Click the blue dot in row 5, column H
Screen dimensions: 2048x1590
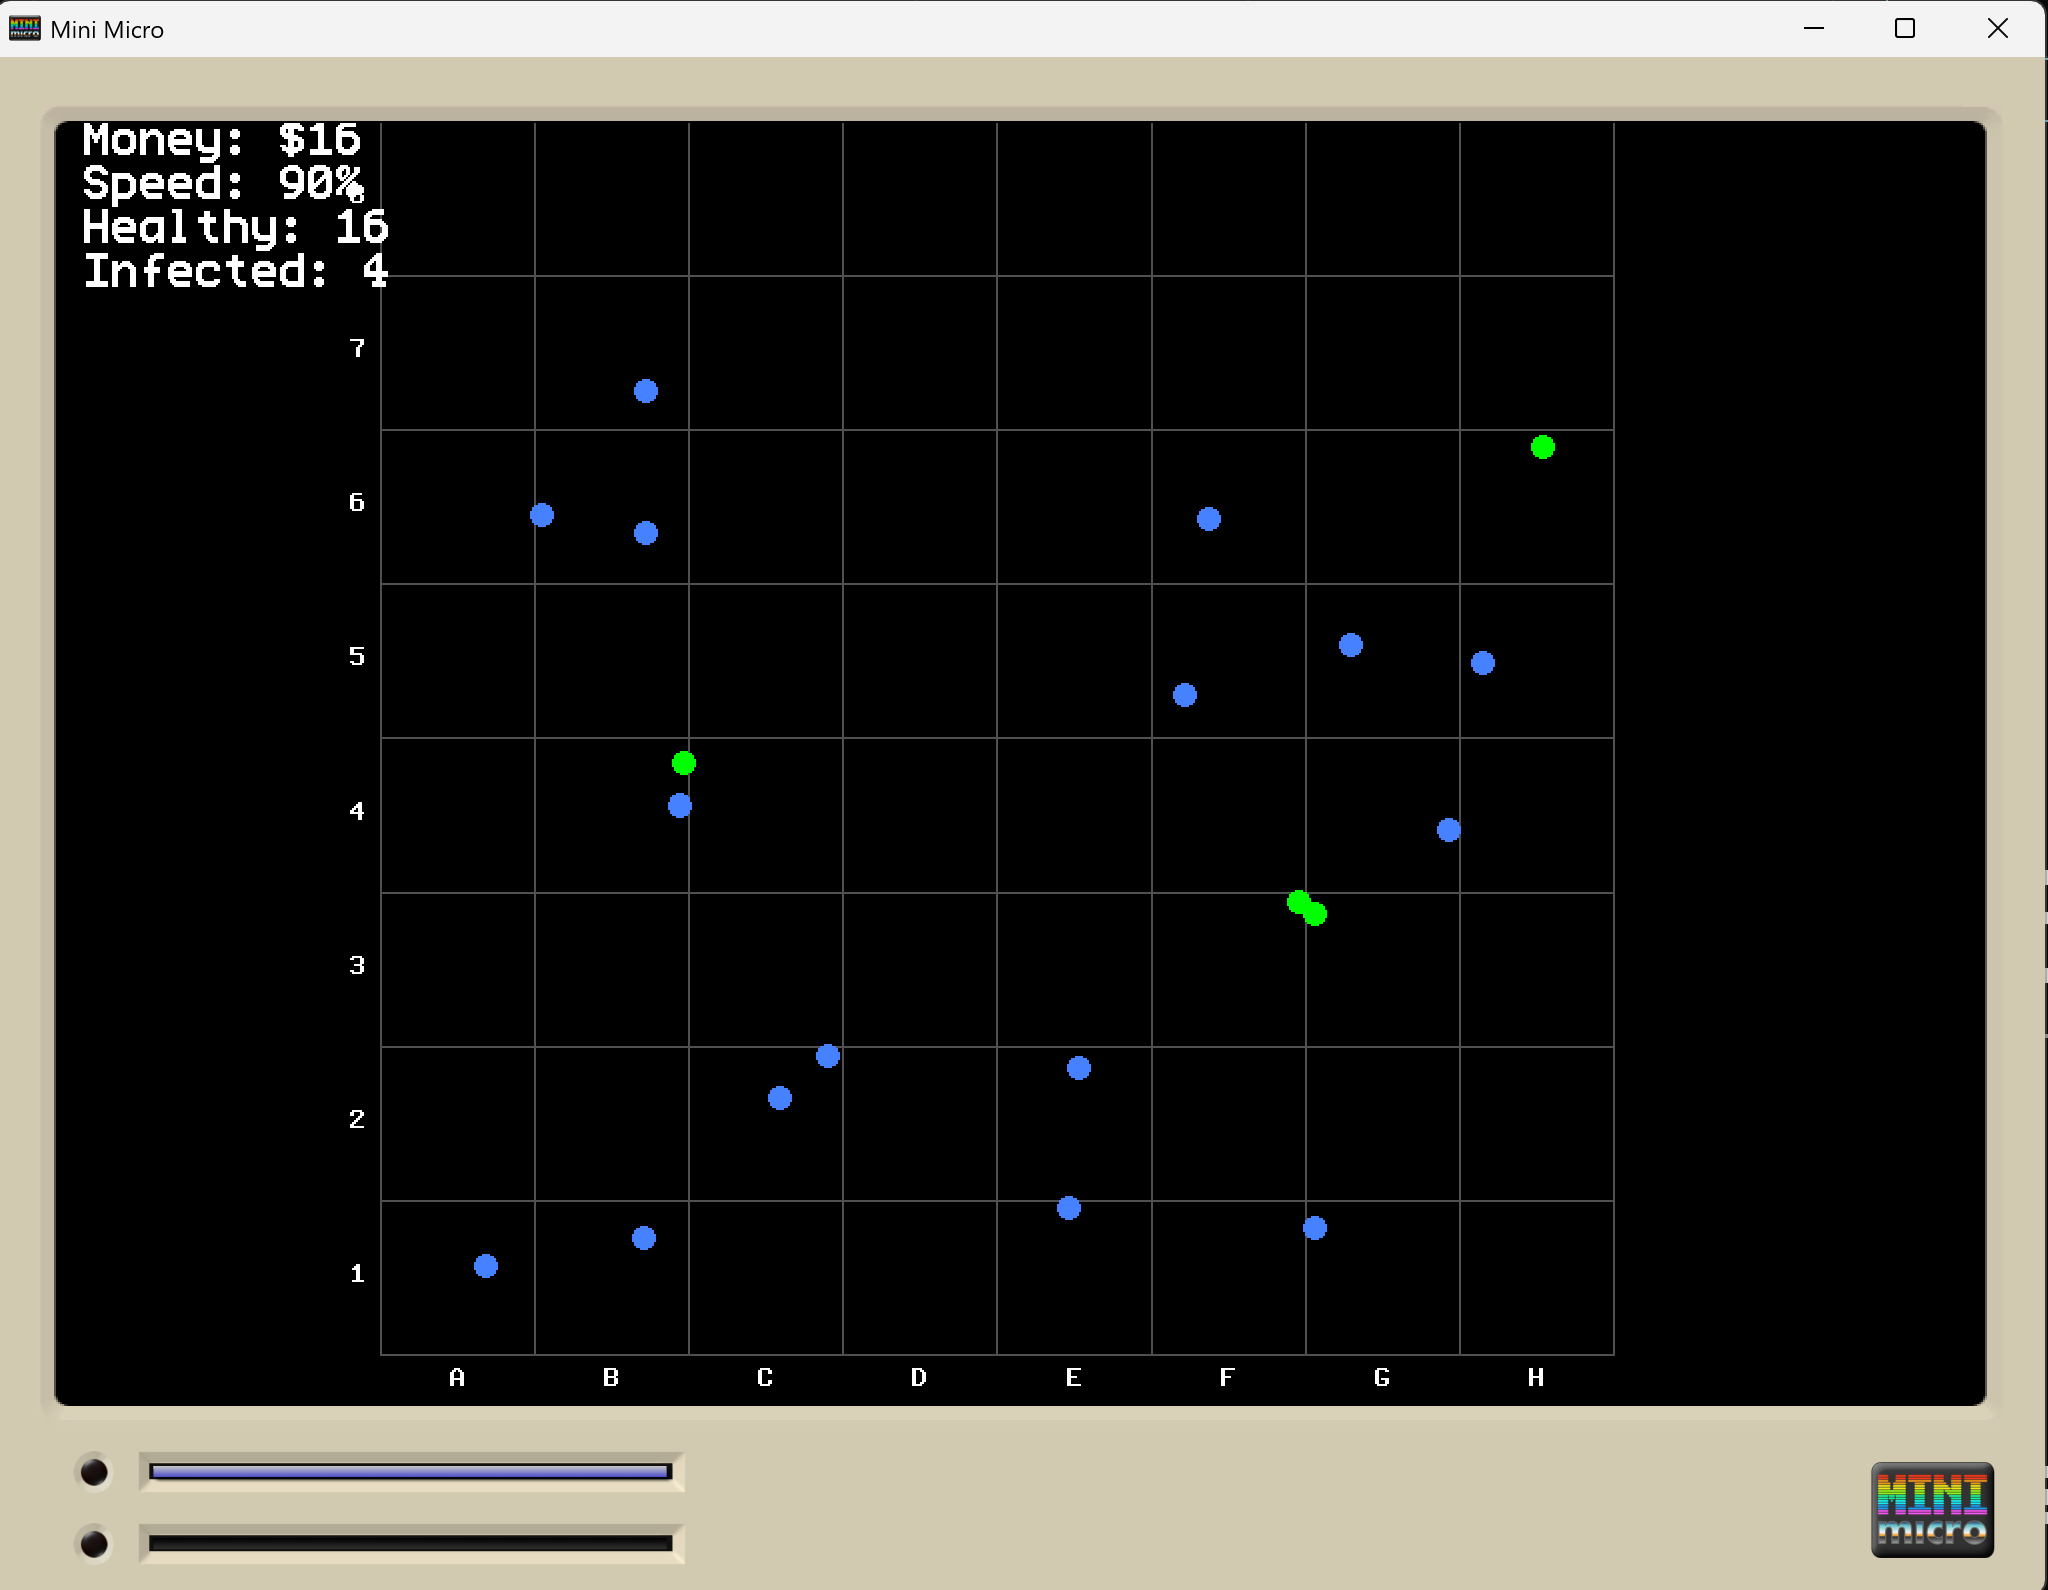click(1483, 663)
